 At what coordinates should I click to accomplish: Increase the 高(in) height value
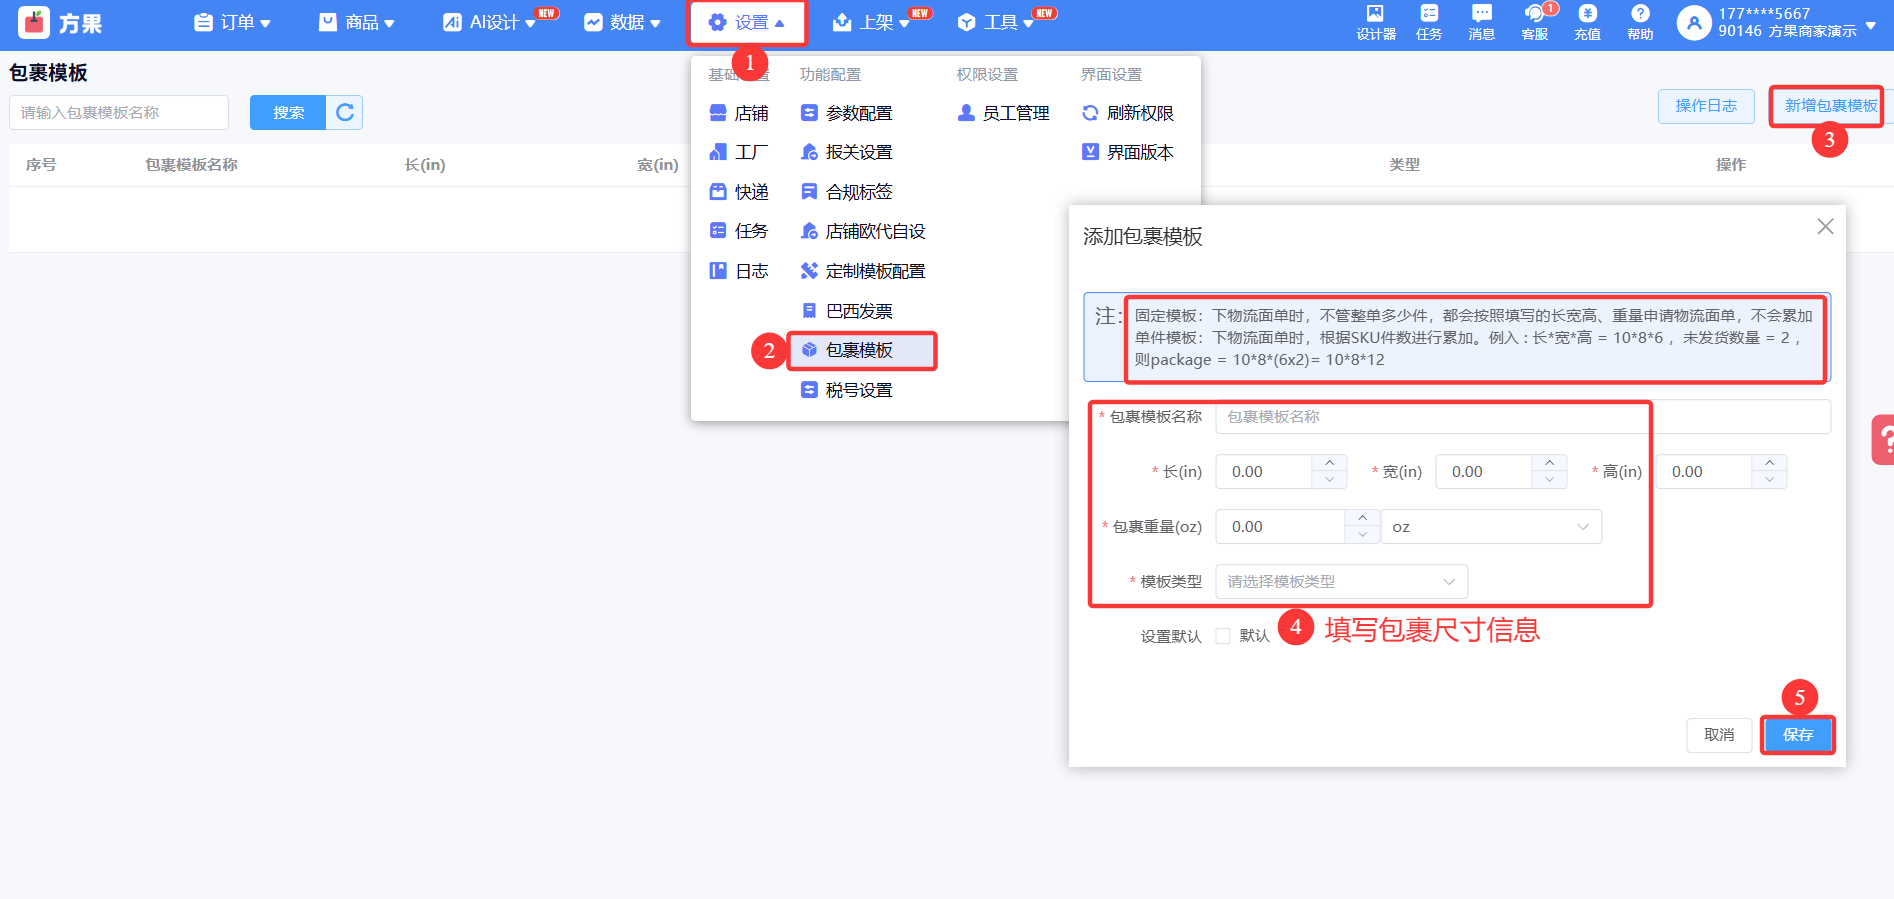click(1769, 463)
